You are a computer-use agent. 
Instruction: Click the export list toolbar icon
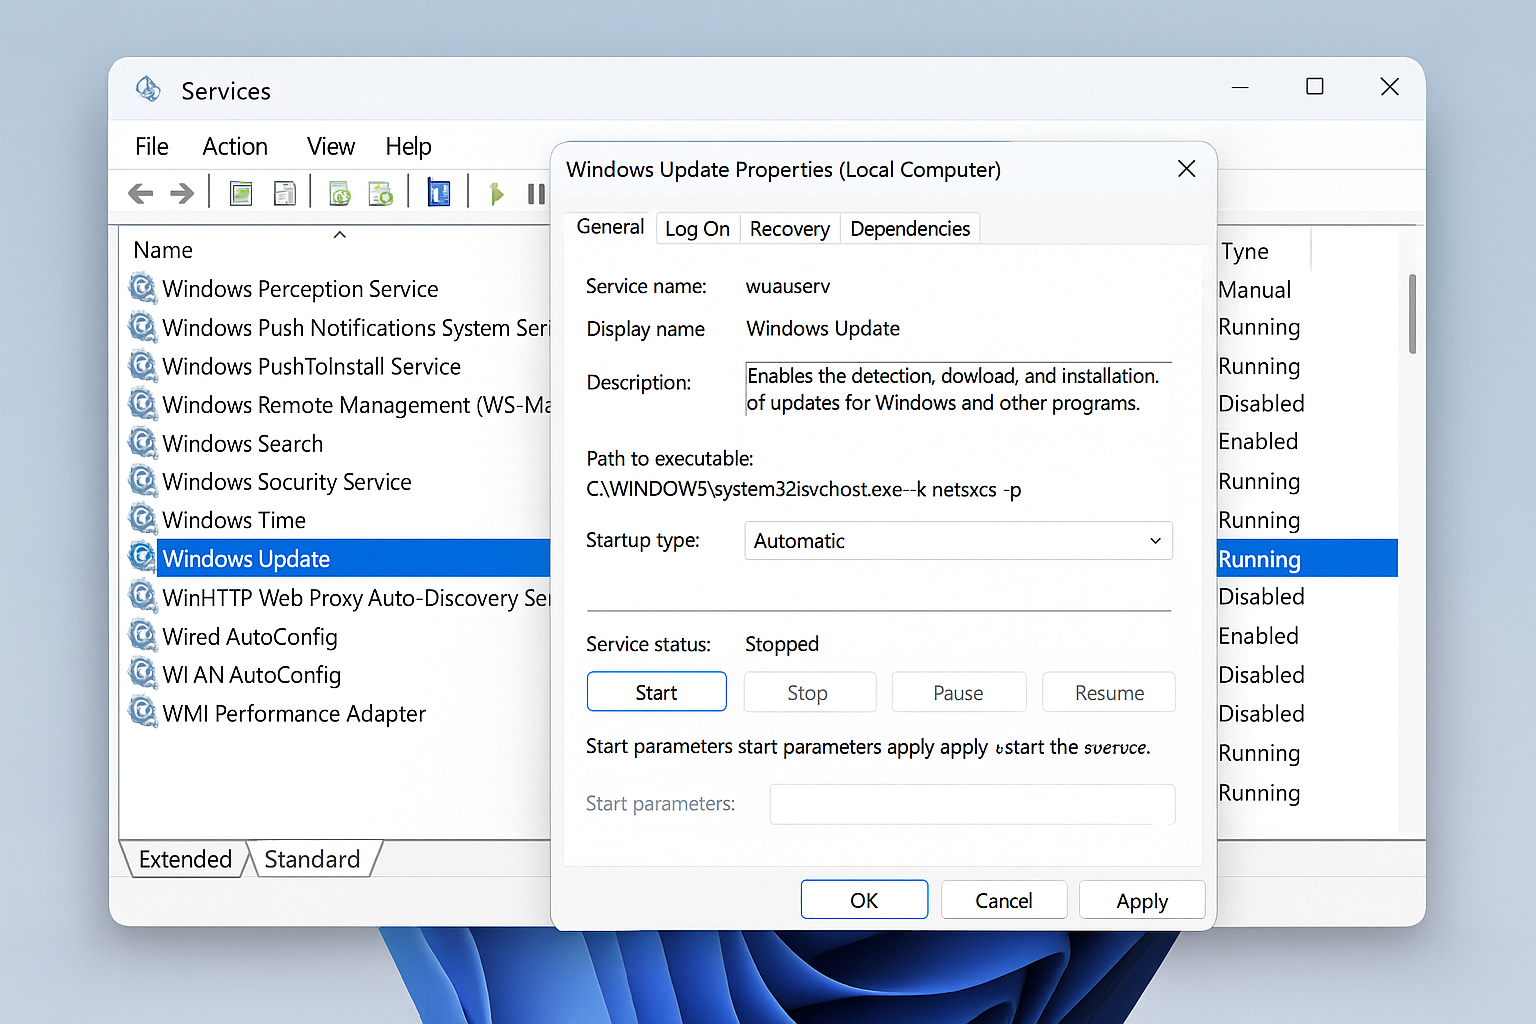pos(381,193)
